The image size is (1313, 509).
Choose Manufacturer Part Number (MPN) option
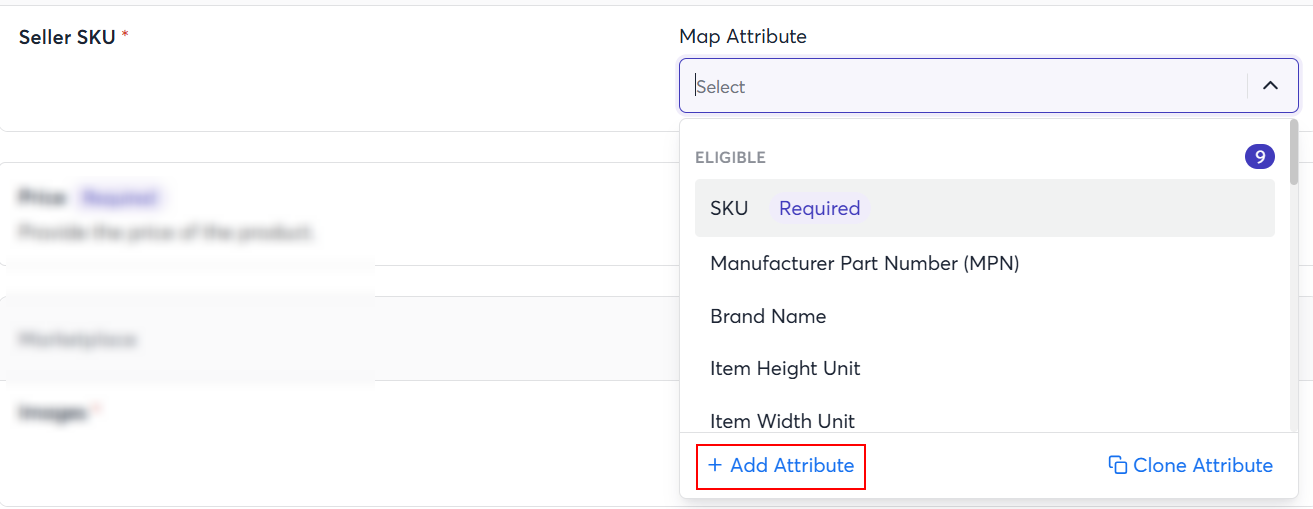[864, 263]
